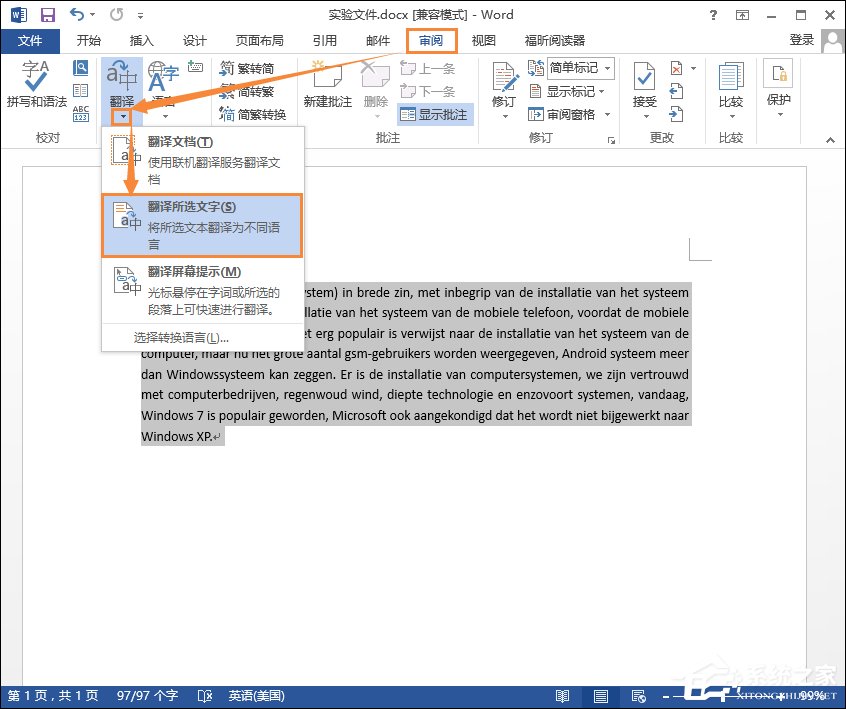Image resolution: width=846 pixels, height=709 pixels.
Task: Switch to the 视图 View tab
Action: (484, 40)
